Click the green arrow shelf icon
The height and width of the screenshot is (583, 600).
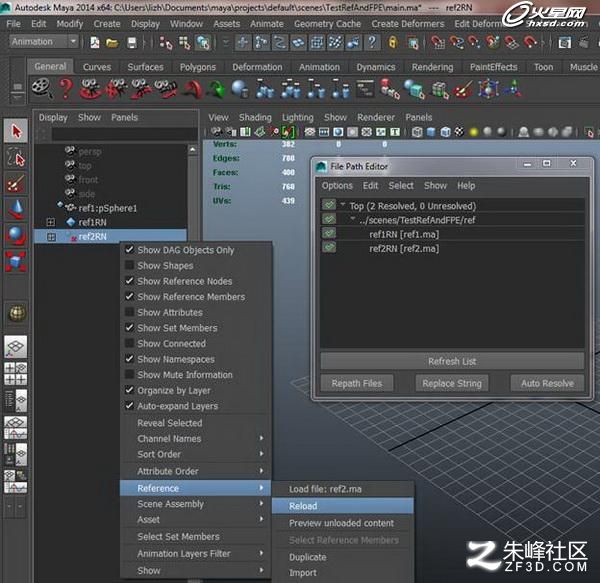[x=217, y=89]
